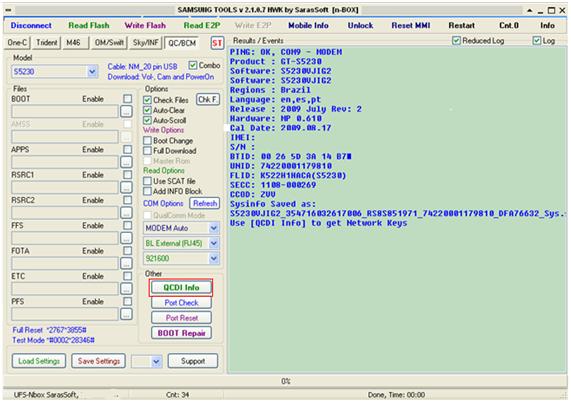Enable the Full Download option
This screenshot has width=571, height=402.
[147, 151]
